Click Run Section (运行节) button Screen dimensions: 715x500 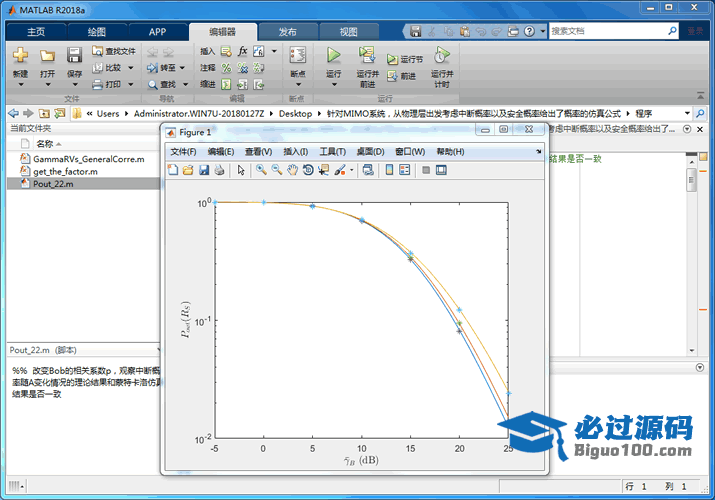coord(405,59)
